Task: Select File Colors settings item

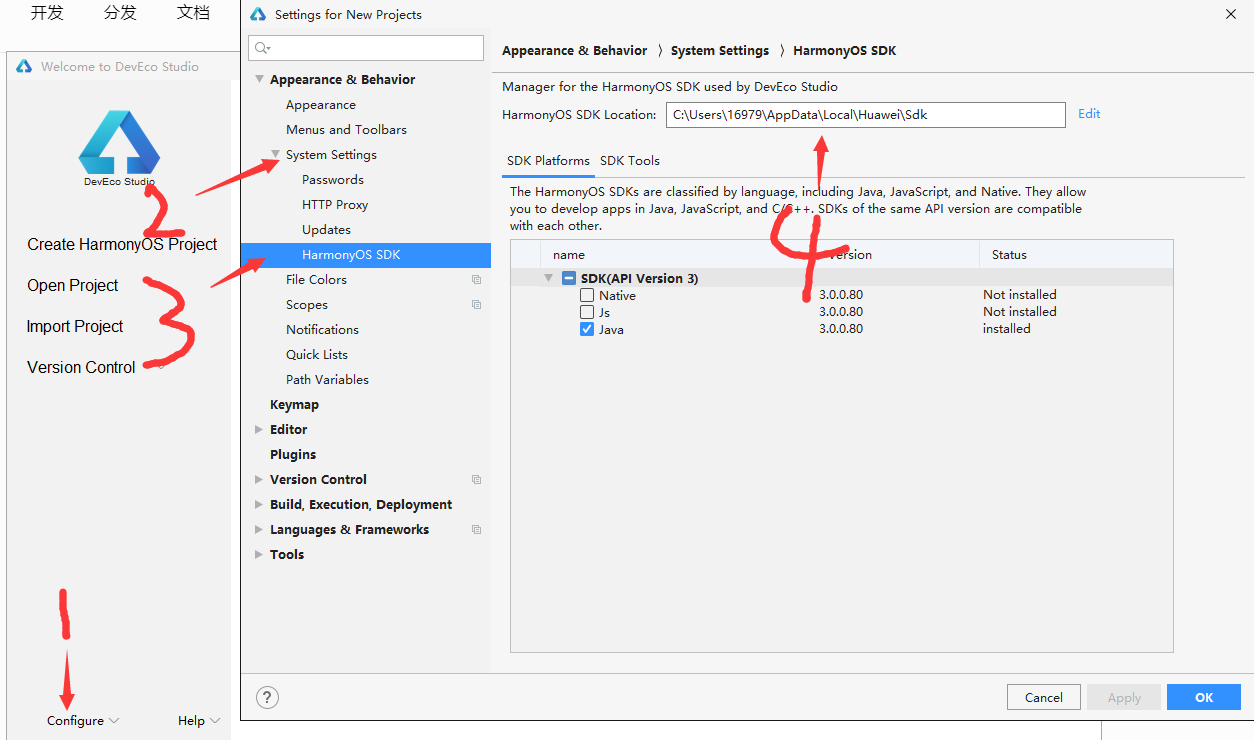Action: (316, 280)
